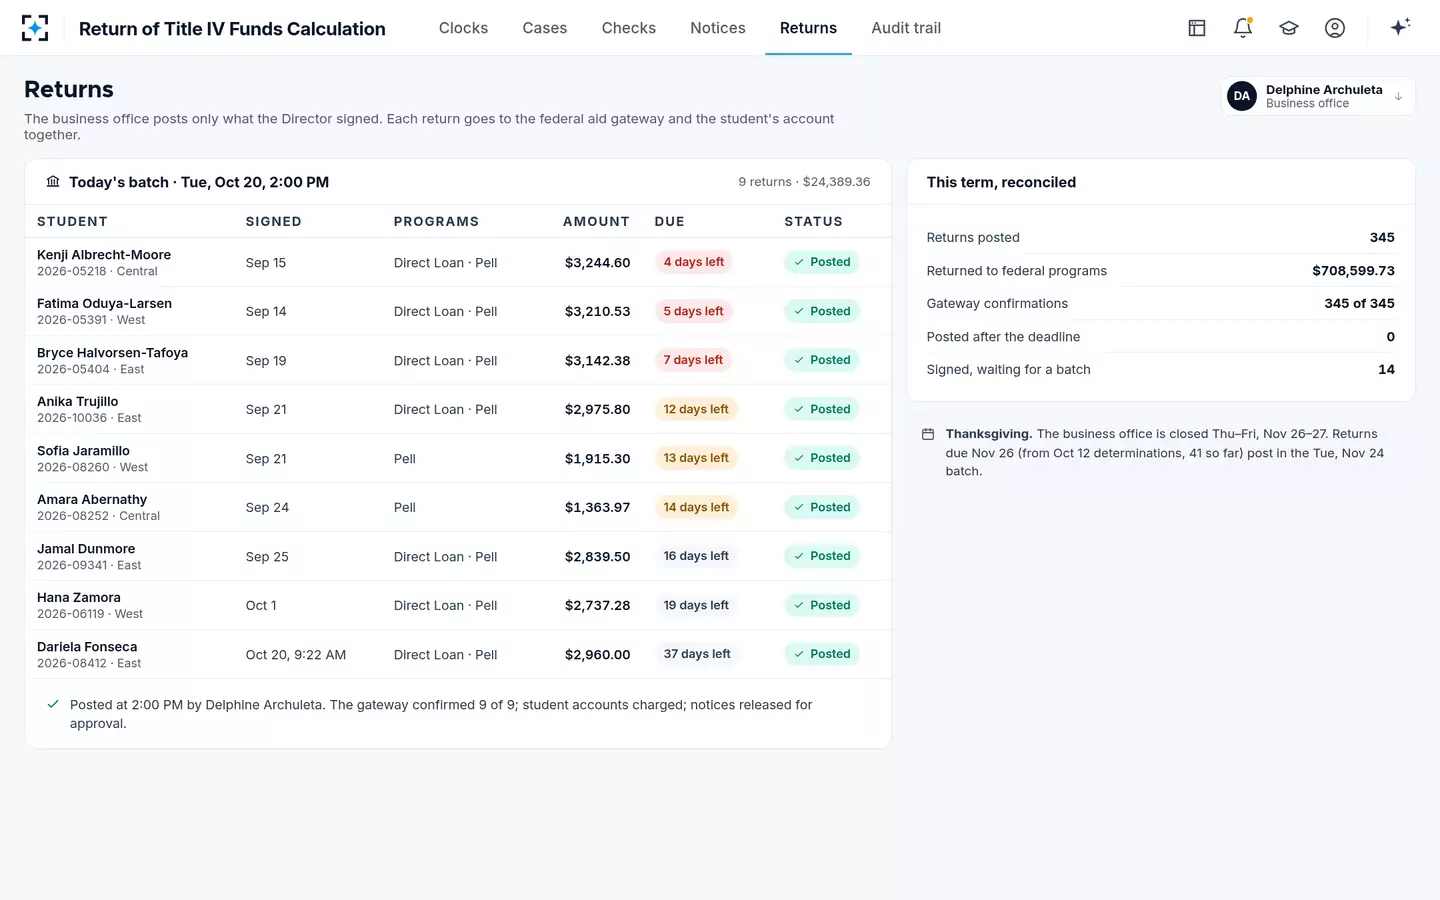Open the layout panel icon
This screenshot has height=900, width=1440.
coord(1197,28)
